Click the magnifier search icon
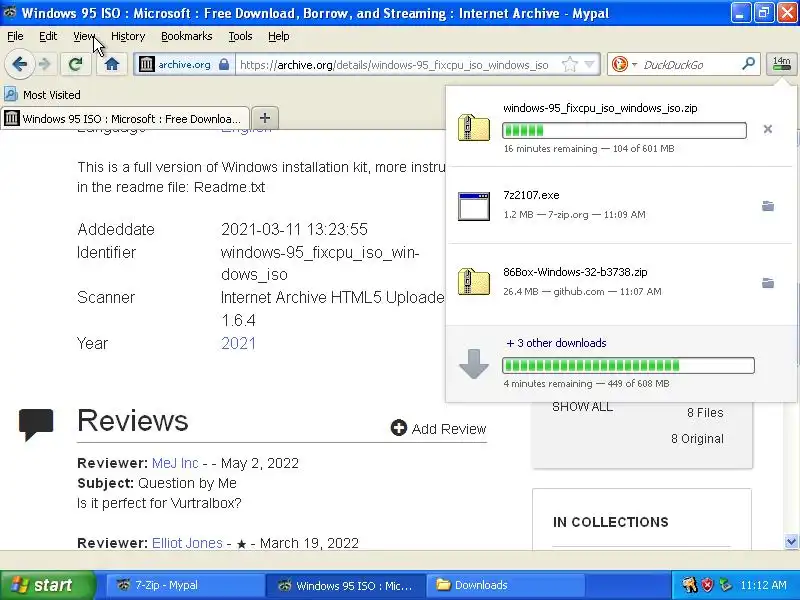 (748, 64)
